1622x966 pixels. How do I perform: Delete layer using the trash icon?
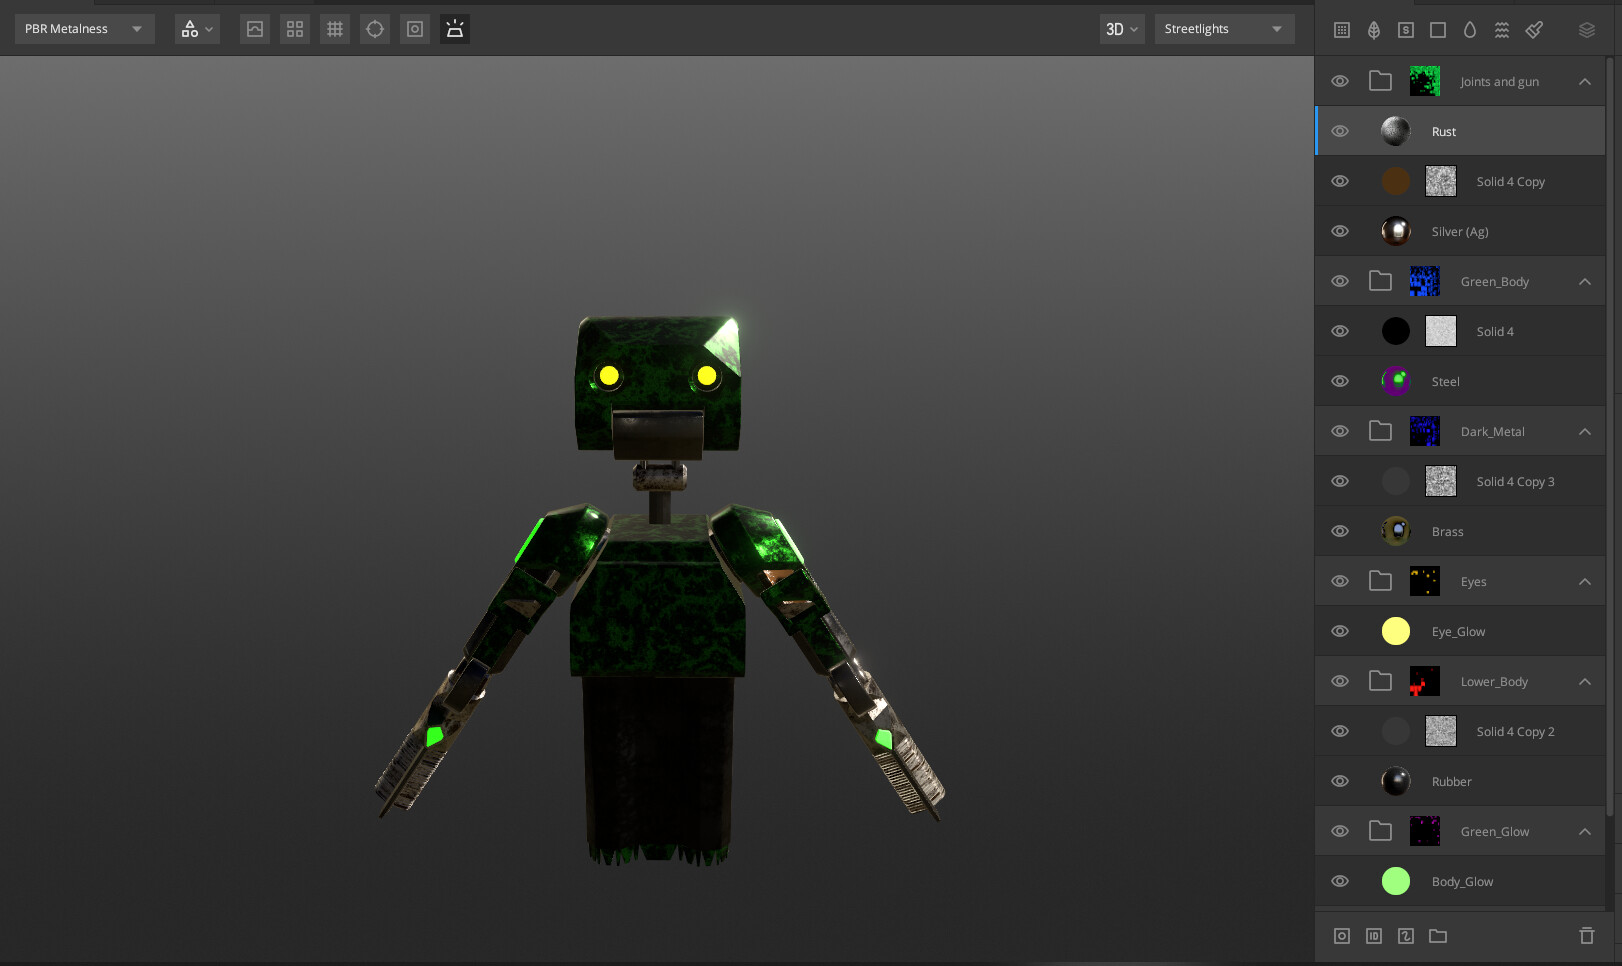tap(1587, 935)
